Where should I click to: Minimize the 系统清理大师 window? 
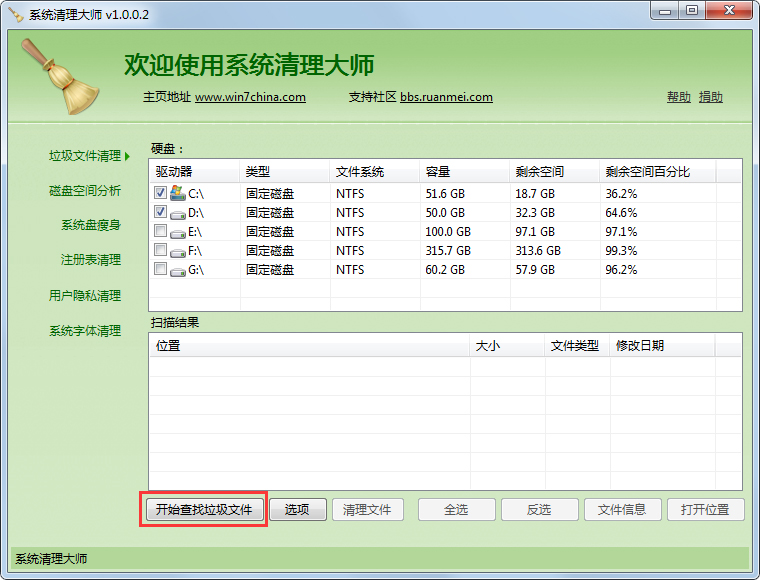(x=665, y=11)
